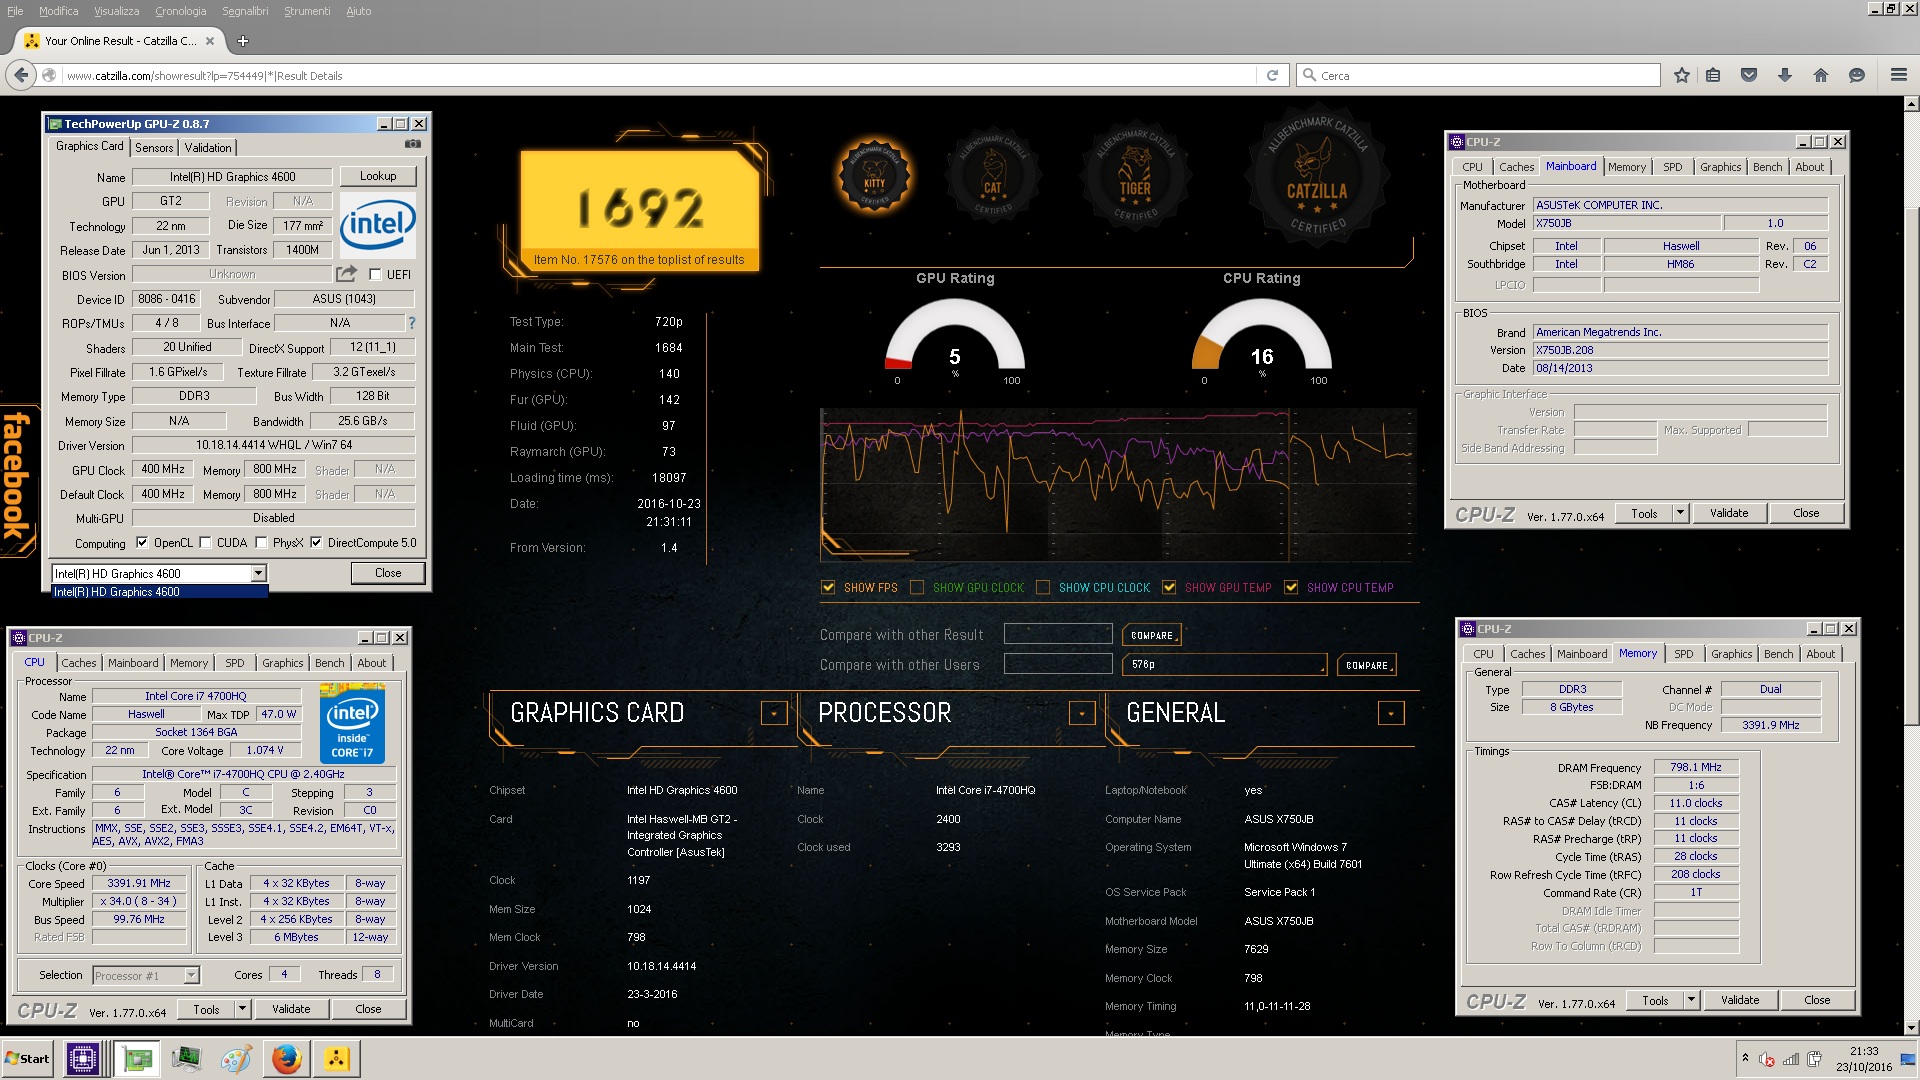1920x1080 pixels.
Task: Reload the Catzilla result page
Action: [x=1272, y=75]
